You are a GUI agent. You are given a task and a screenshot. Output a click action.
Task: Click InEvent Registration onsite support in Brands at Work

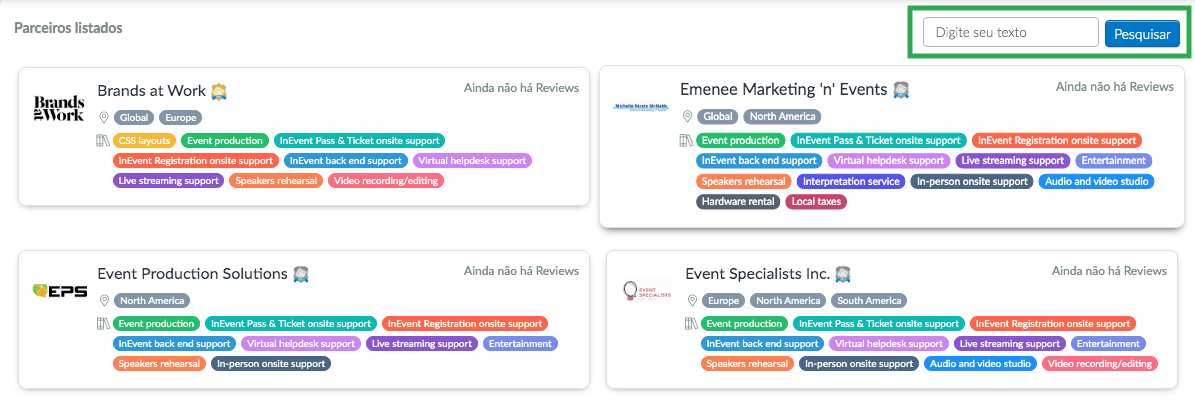click(x=196, y=161)
